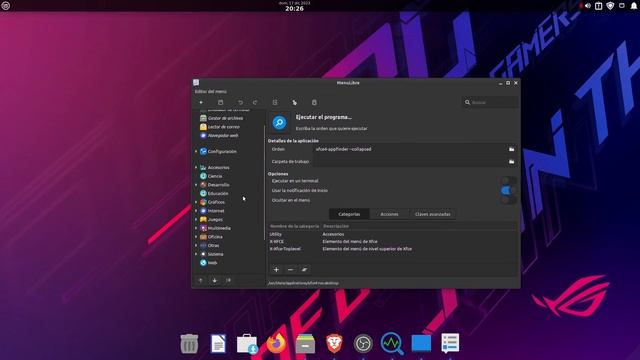Image resolution: width=640 pixels, height=360 pixels.
Task: Click the volume icon in the top panel
Action: coord(588,6)
